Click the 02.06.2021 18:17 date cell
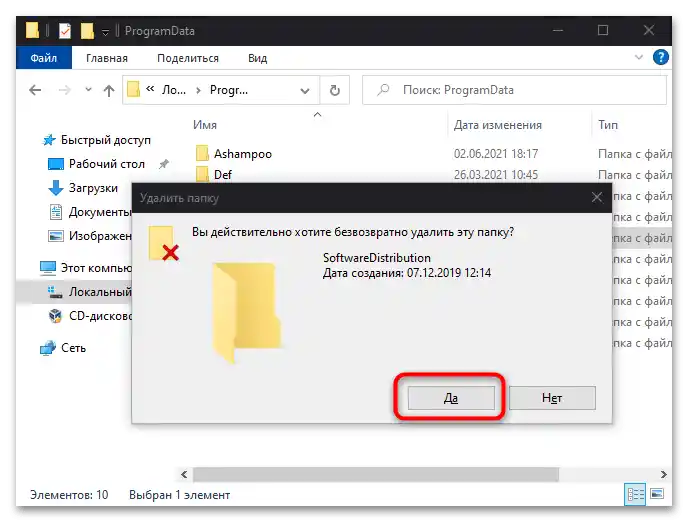Image resolution: width=688 pixels, height=522 pixels. [496, 154]
